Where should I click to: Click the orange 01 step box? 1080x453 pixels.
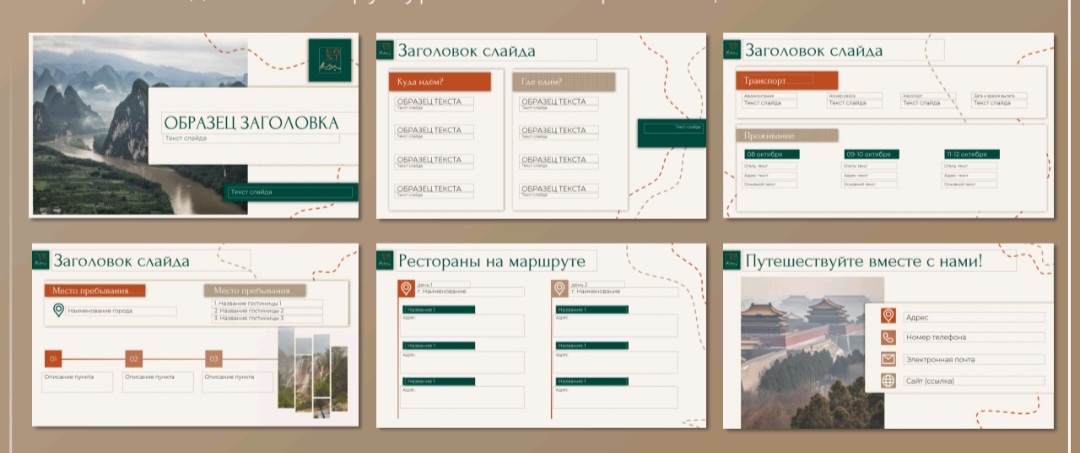(x=54, y=359)
